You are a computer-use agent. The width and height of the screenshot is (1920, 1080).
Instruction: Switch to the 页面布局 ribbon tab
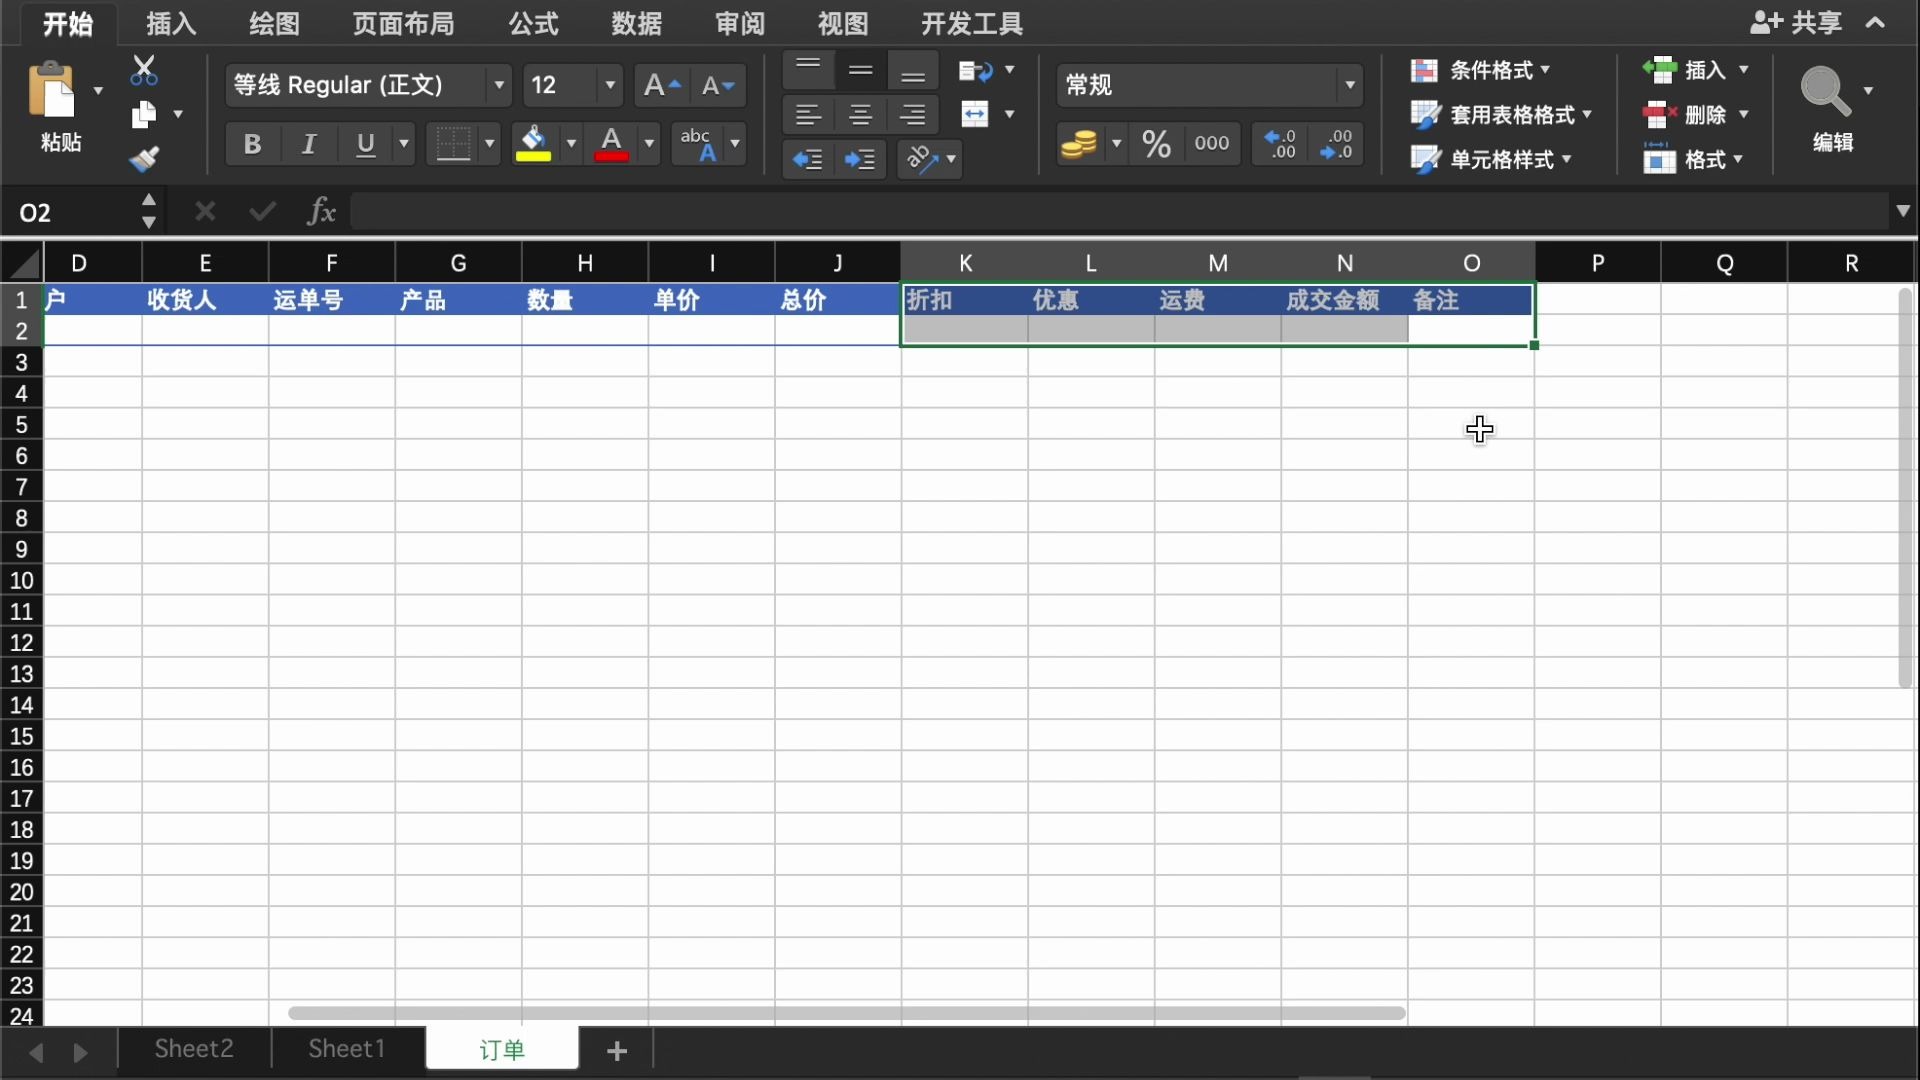(403, 23)
